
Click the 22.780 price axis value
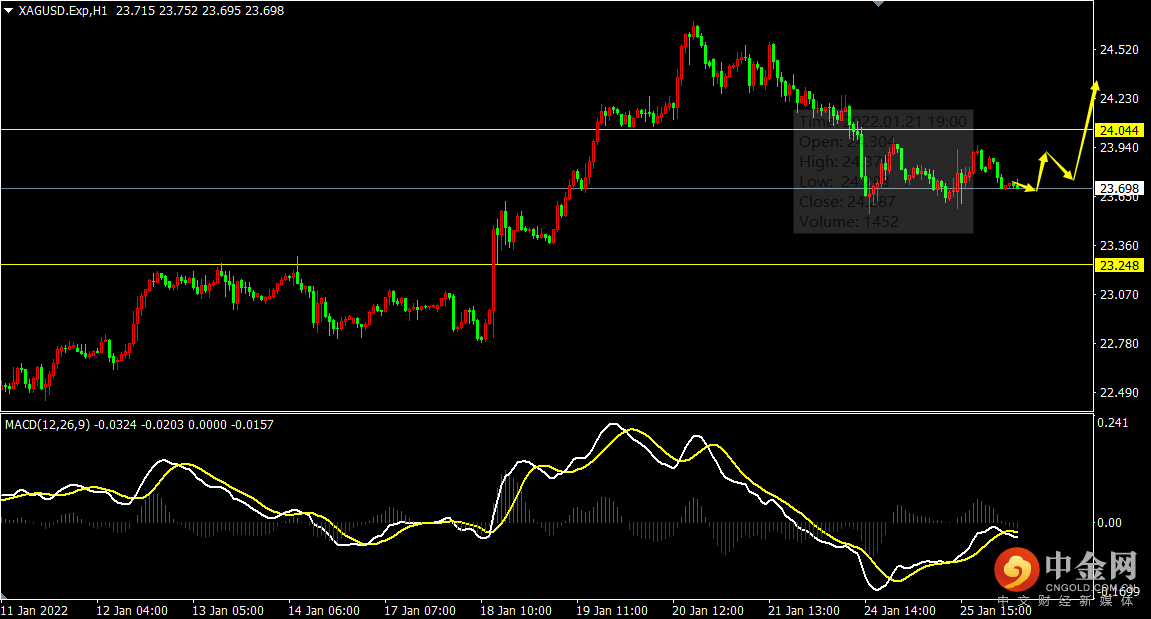pyautogui.click(x=1119, y=344)
